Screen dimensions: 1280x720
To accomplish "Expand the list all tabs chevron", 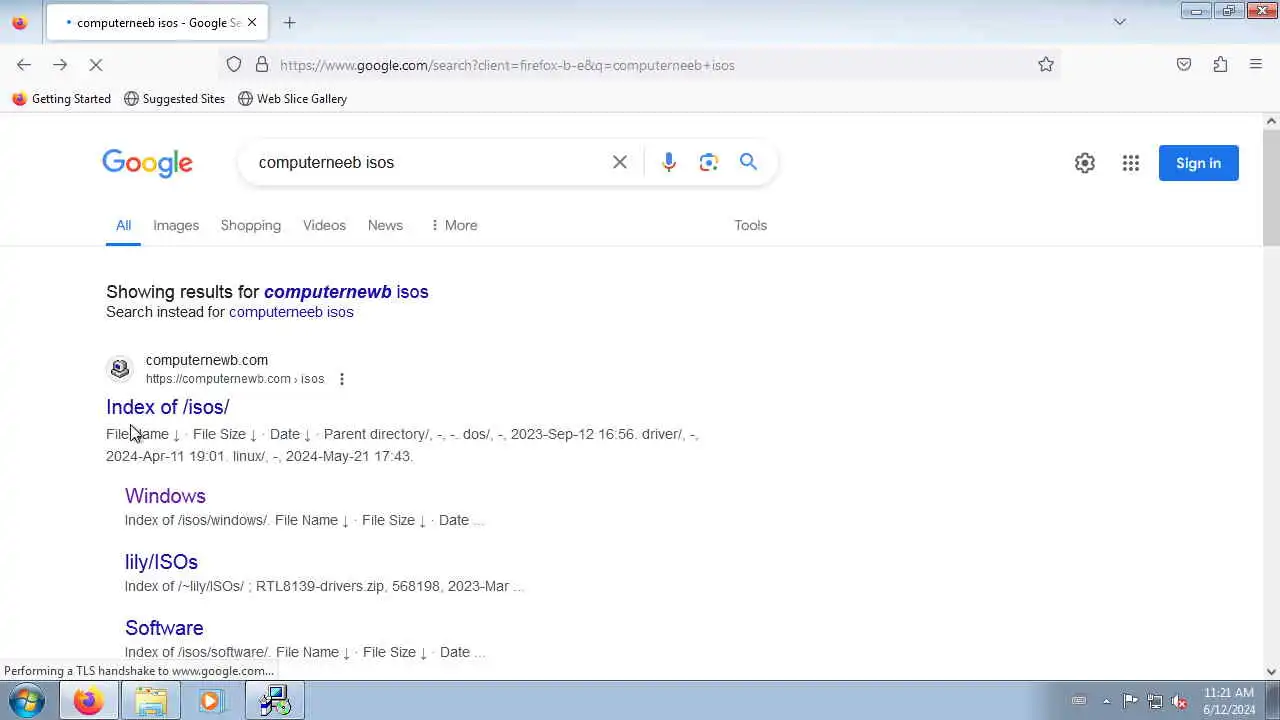I will coord(1120,22).
